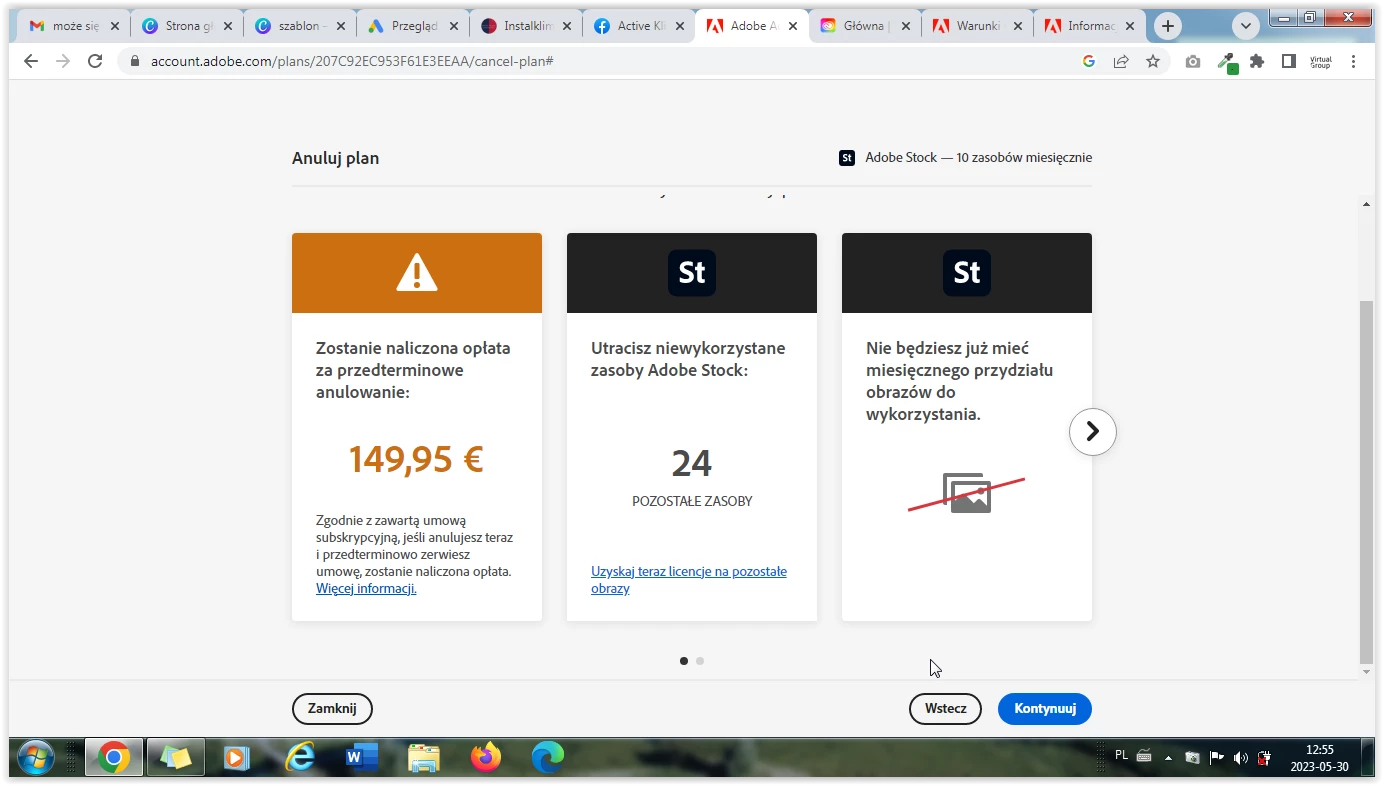
Task: Click the Zamknij button
Action: [x=332, y=709]
